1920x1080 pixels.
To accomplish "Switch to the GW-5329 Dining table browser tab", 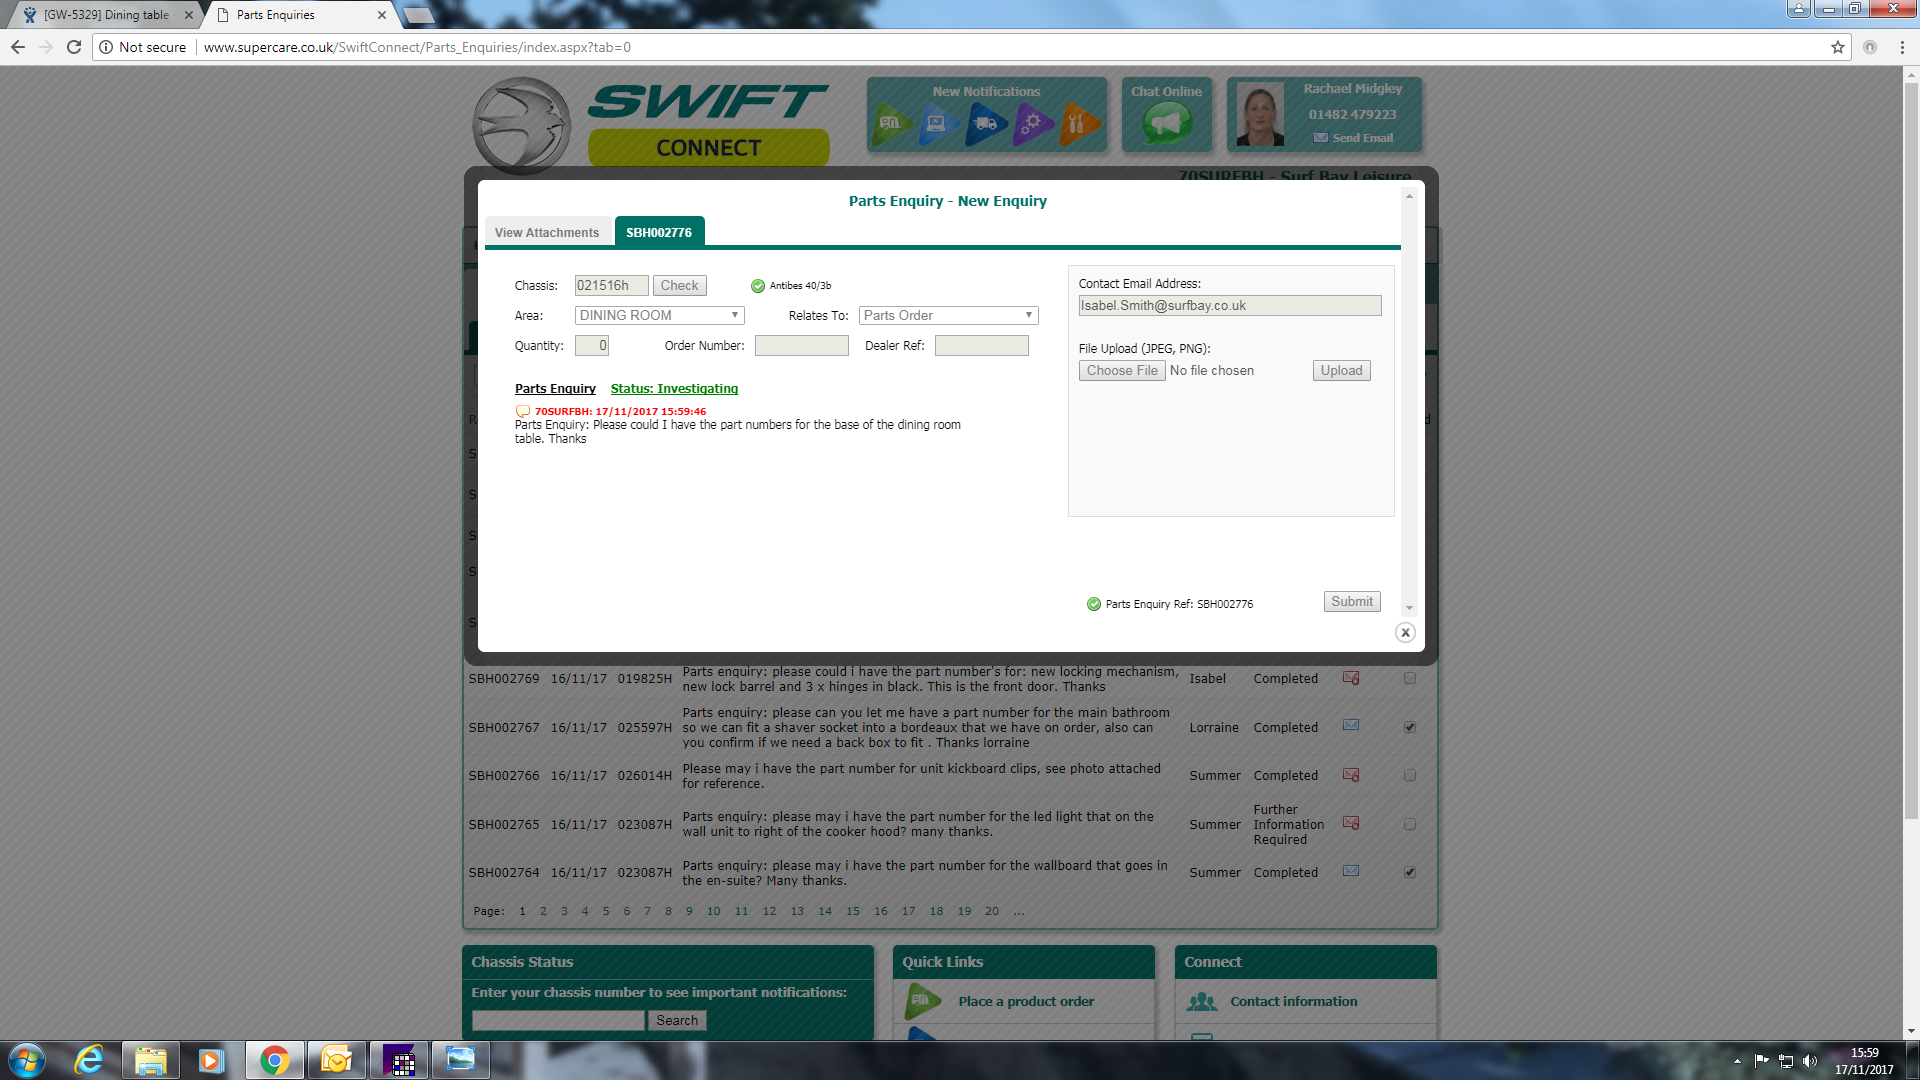I will pos(105,15).
